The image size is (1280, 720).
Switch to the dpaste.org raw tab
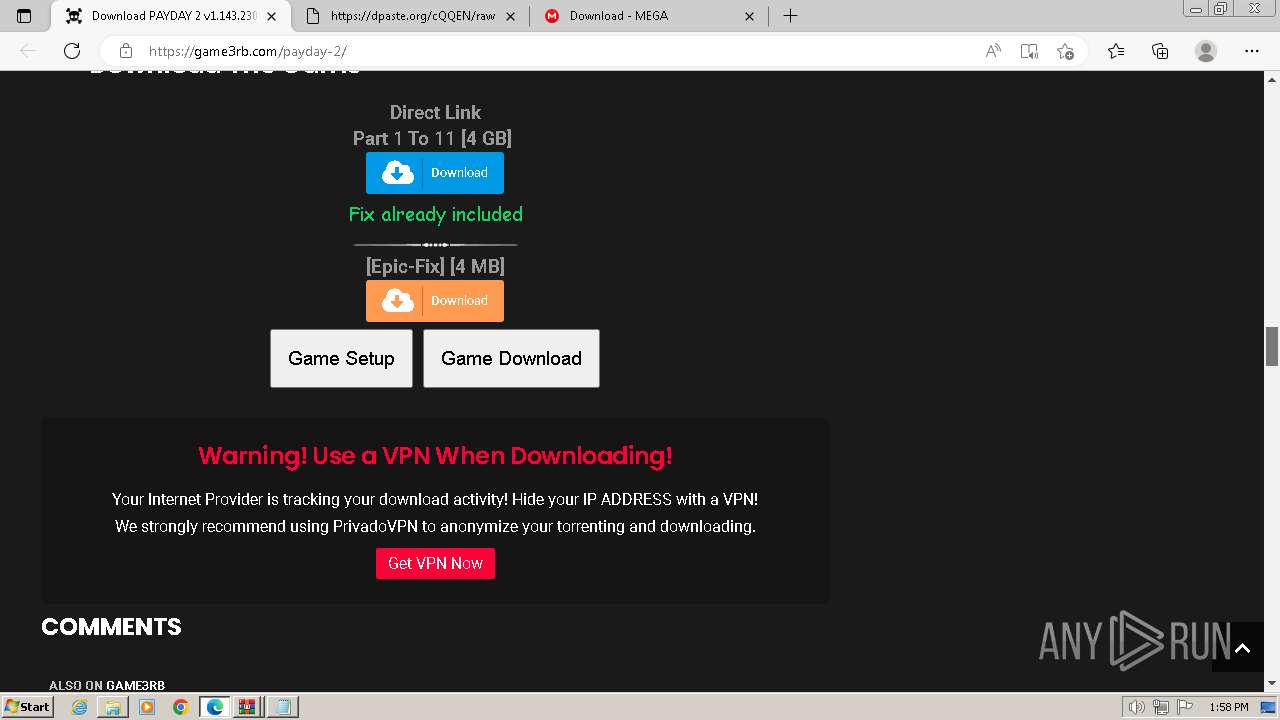(x=413, y=16)
